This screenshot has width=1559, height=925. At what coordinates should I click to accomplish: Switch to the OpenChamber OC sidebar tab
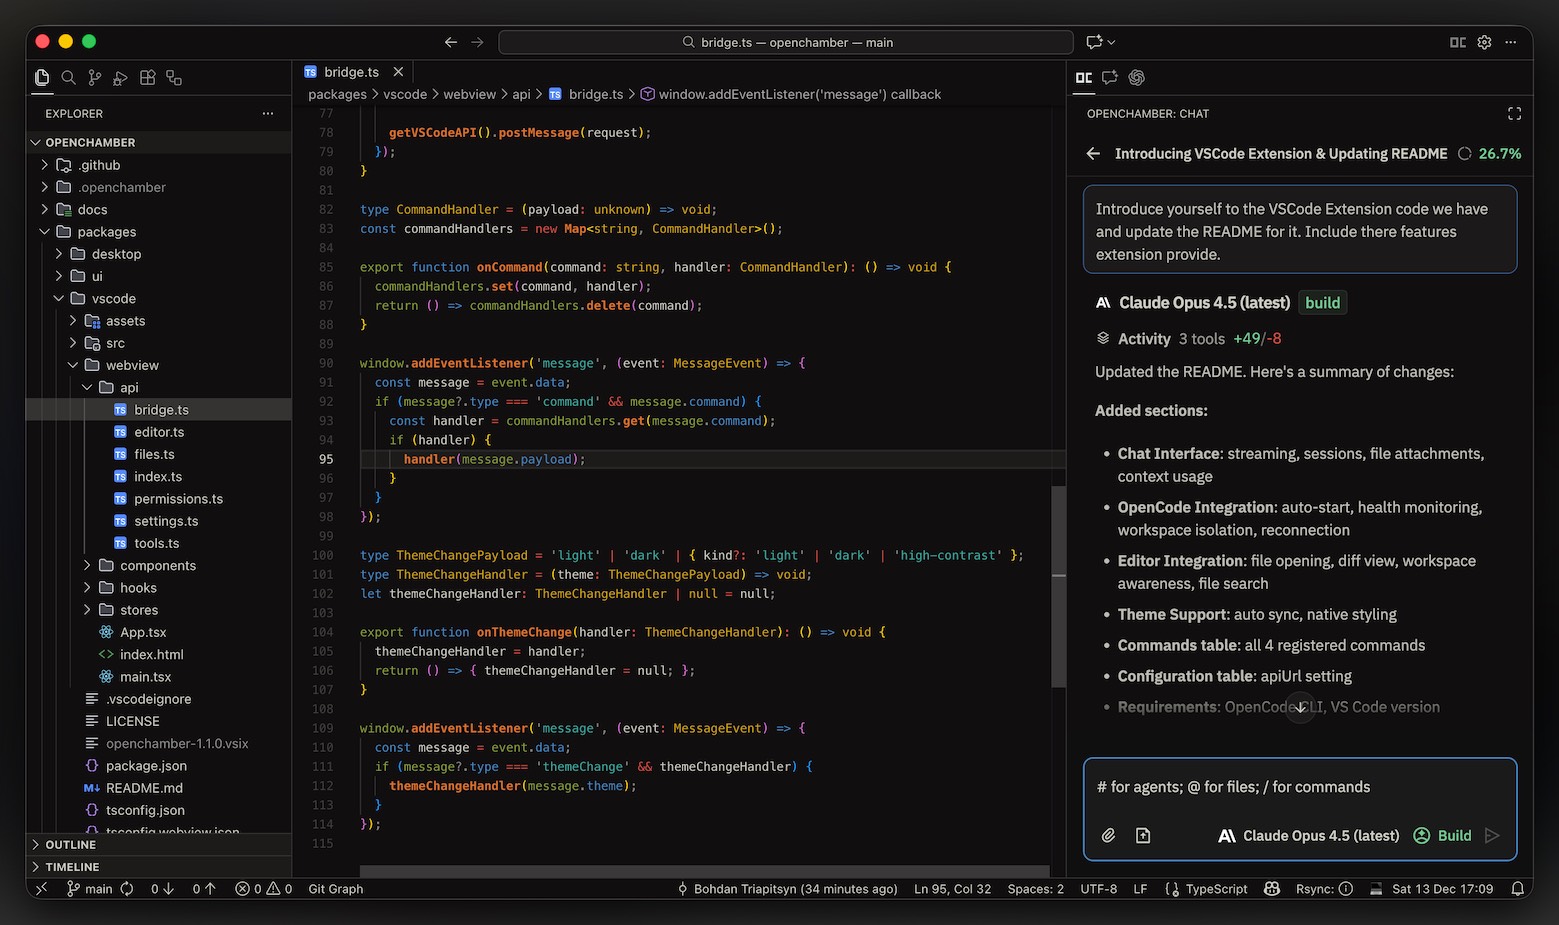(x=1084, y=77)
